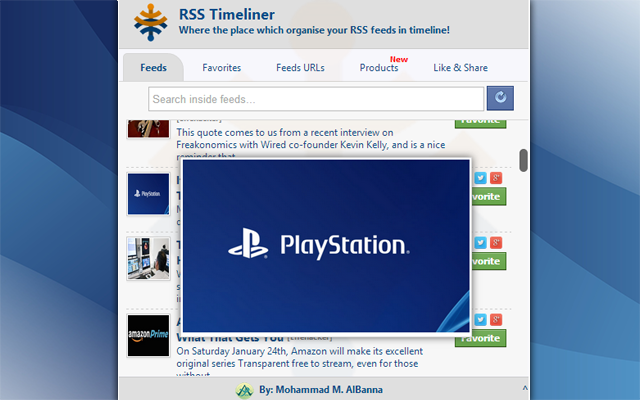Tweet the feed item with office monitors thumbnail
This screenshot has width=640, height=400.
tap(480, 243)
